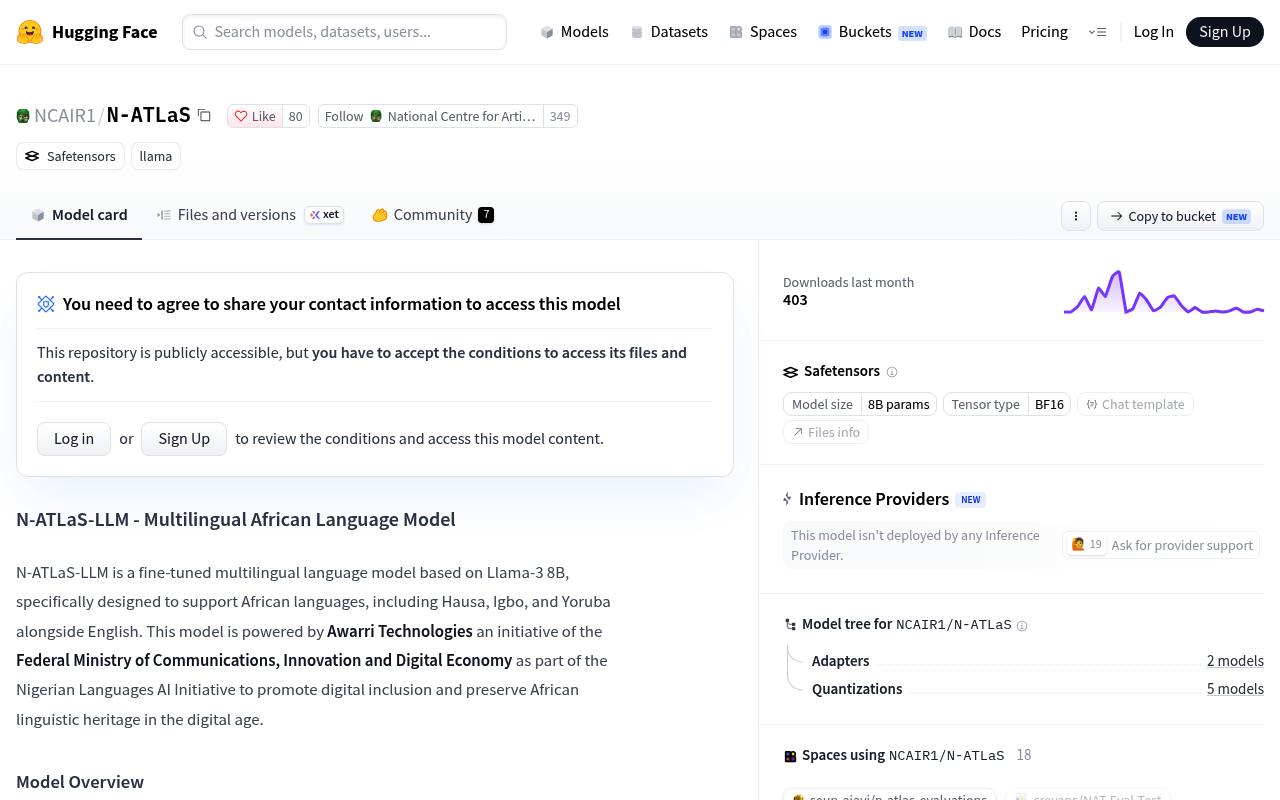Click the Spaces using count 18
Viewport: 1280px width, 800px height.
pos(1024,755)
